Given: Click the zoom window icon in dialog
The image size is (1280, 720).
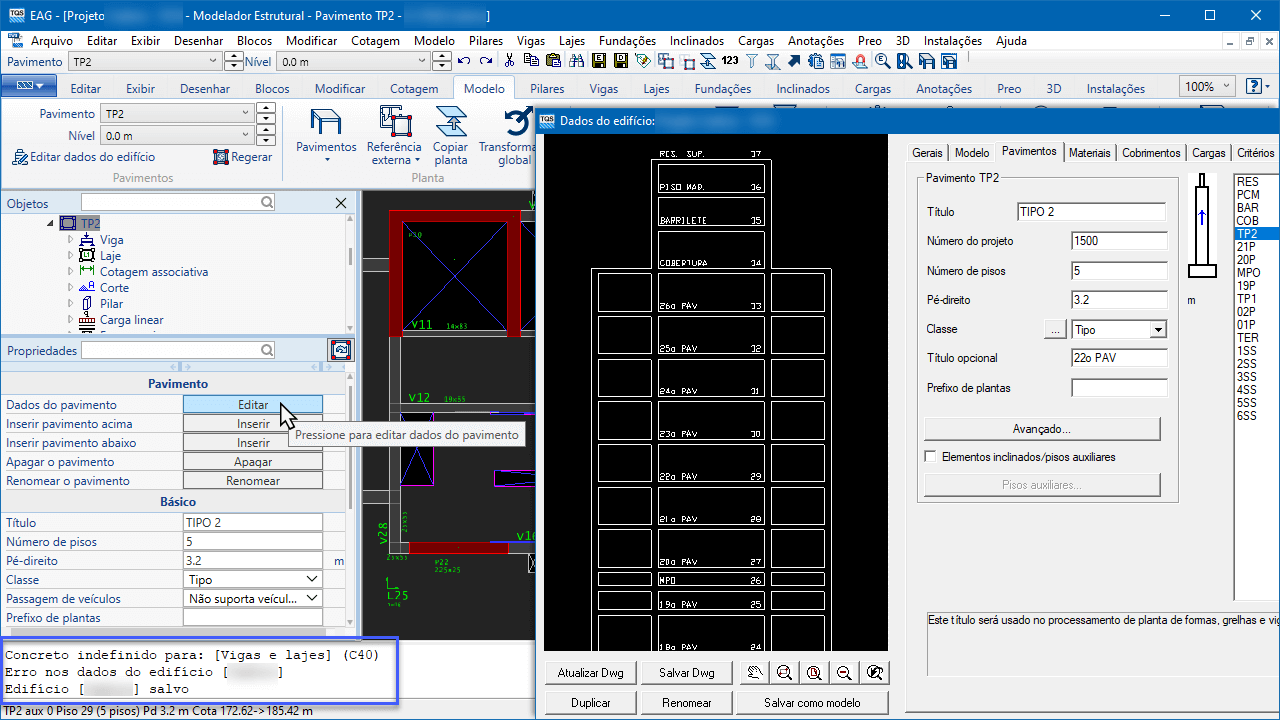Looking at the screenshot, I should pos(785,673).
